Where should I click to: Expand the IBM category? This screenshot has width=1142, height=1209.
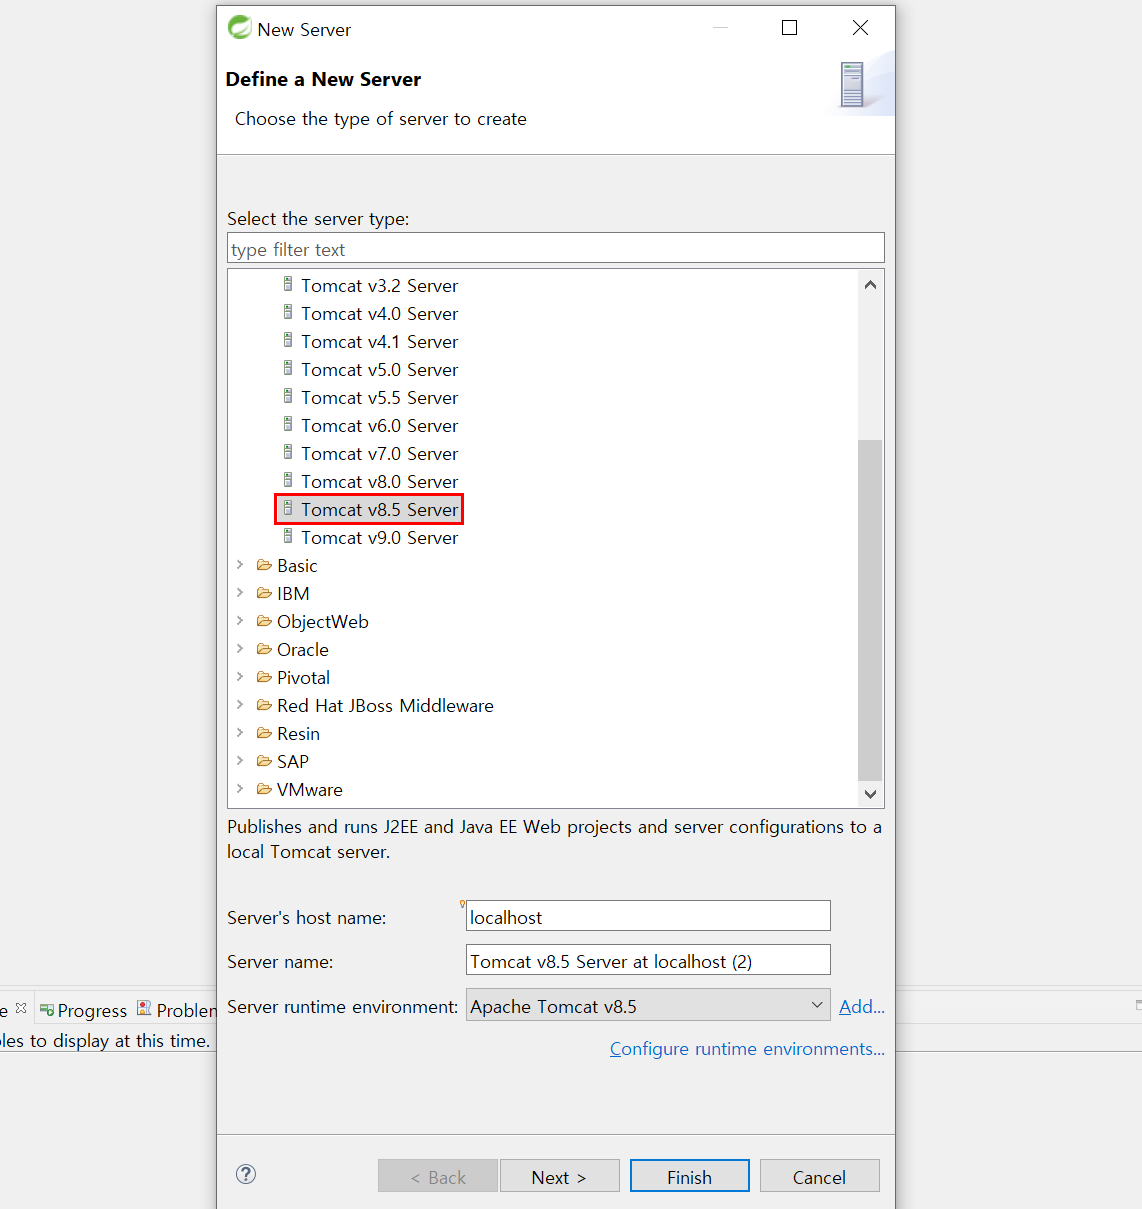click(240, 593)
